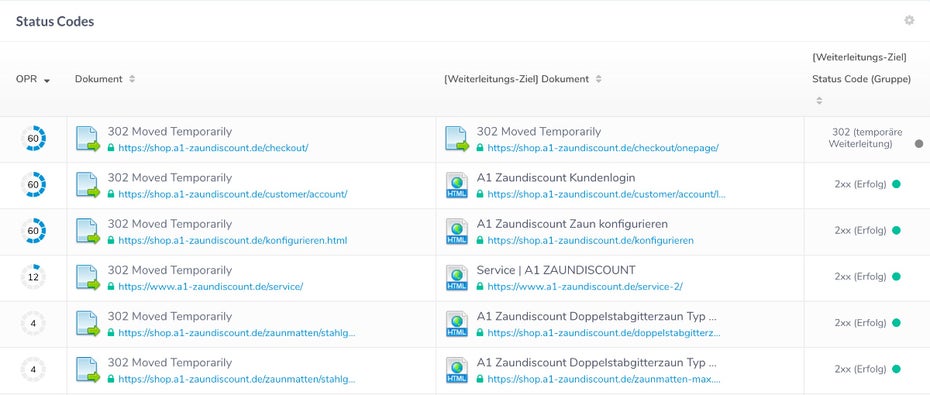Screen dimensions: 930x395
Task: Sort the Dokument column
Action: pos(132,79)
